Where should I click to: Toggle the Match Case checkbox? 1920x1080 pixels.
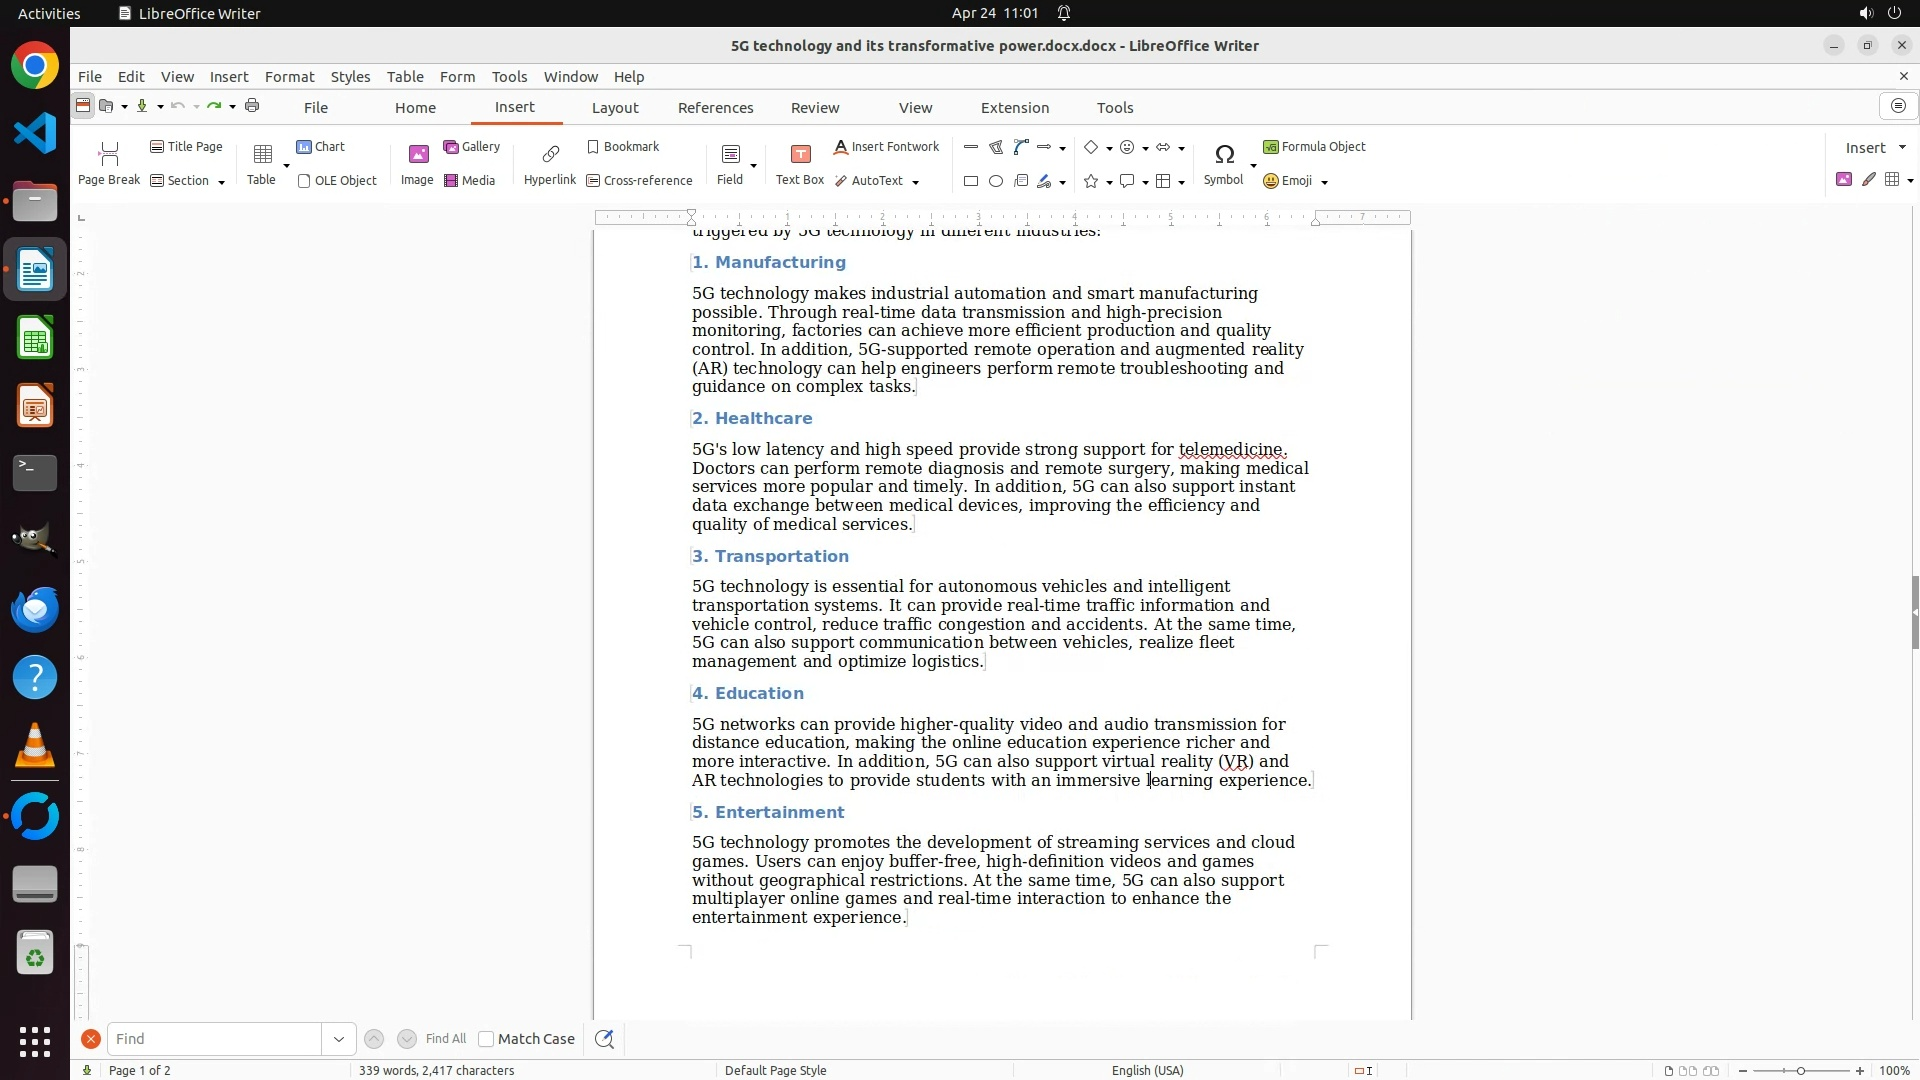(486, 1039)
